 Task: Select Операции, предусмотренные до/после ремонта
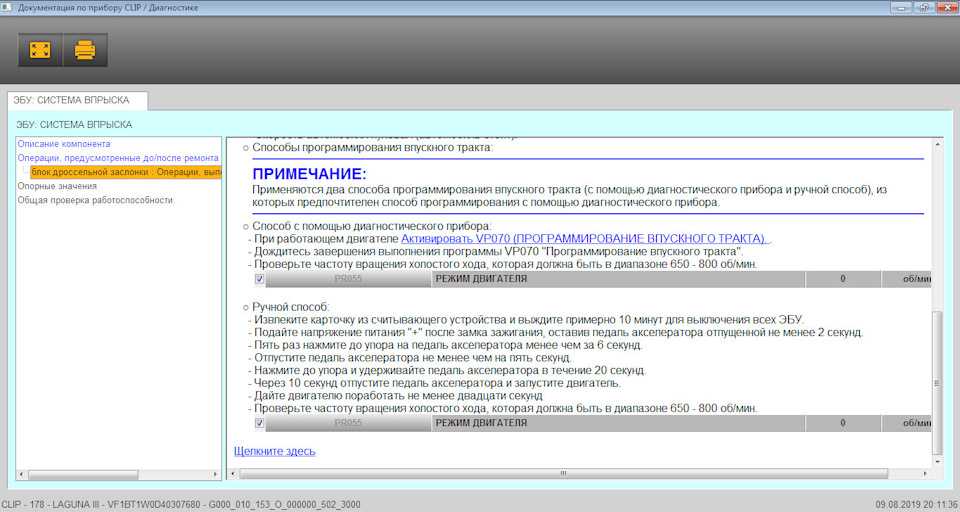click(x=118, y=158)
